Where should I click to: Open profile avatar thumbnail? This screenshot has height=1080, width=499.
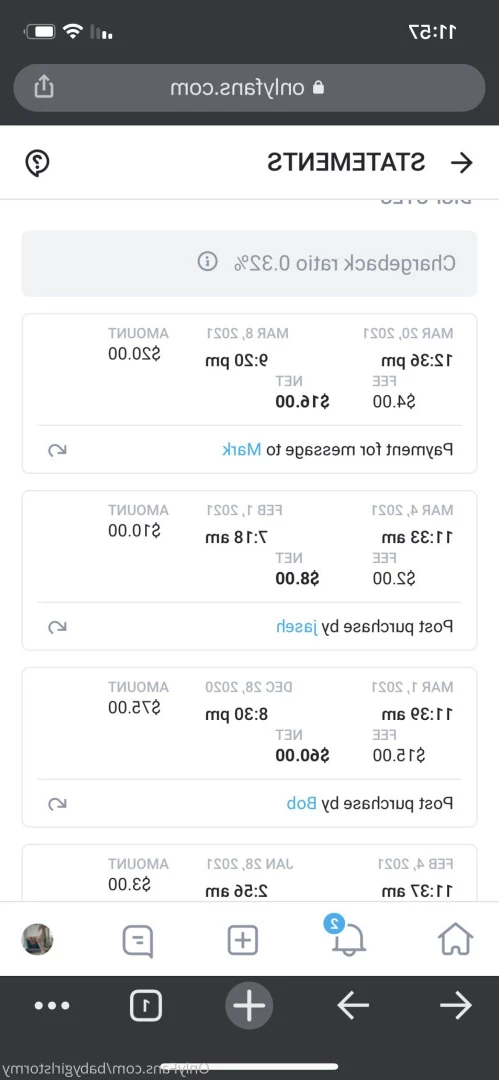(x=37, y=939)
